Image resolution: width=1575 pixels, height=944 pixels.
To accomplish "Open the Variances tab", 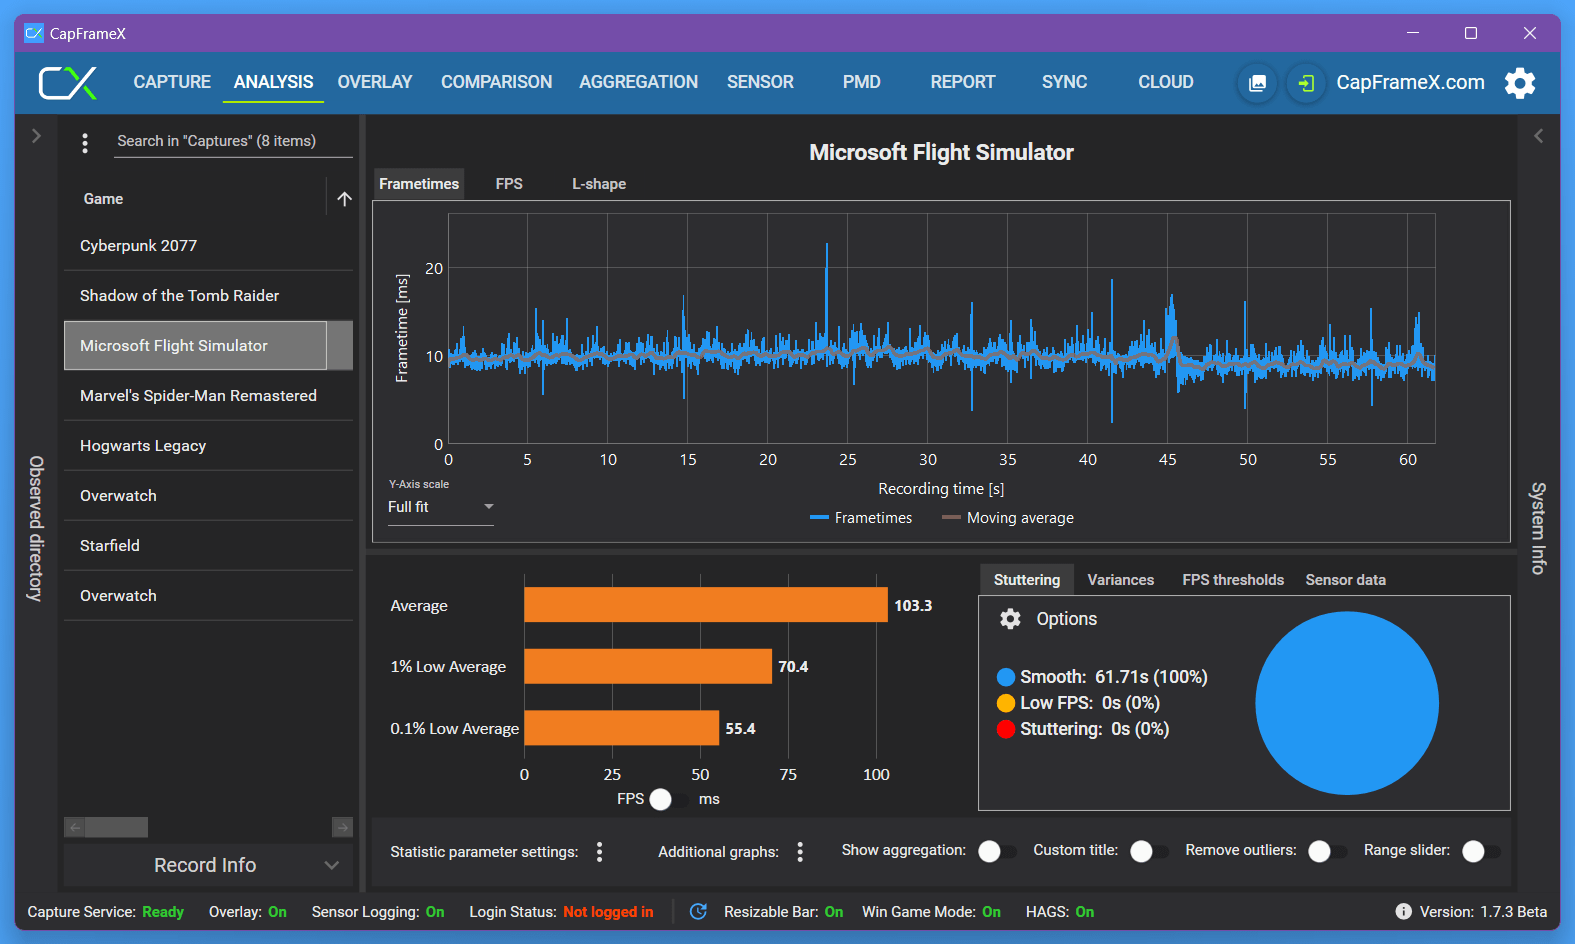I will coord(1120,580).
